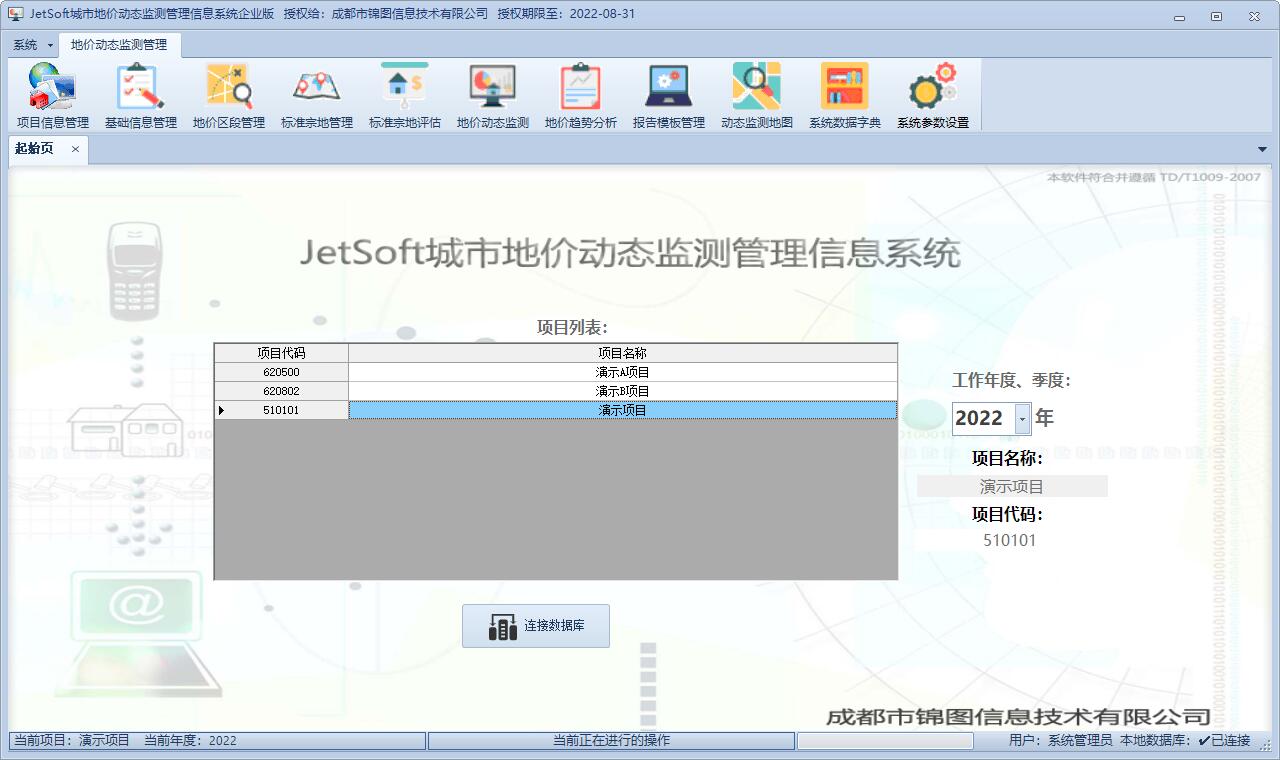
Task: Click the 项目代码 column header
Action: pos(281,353)
